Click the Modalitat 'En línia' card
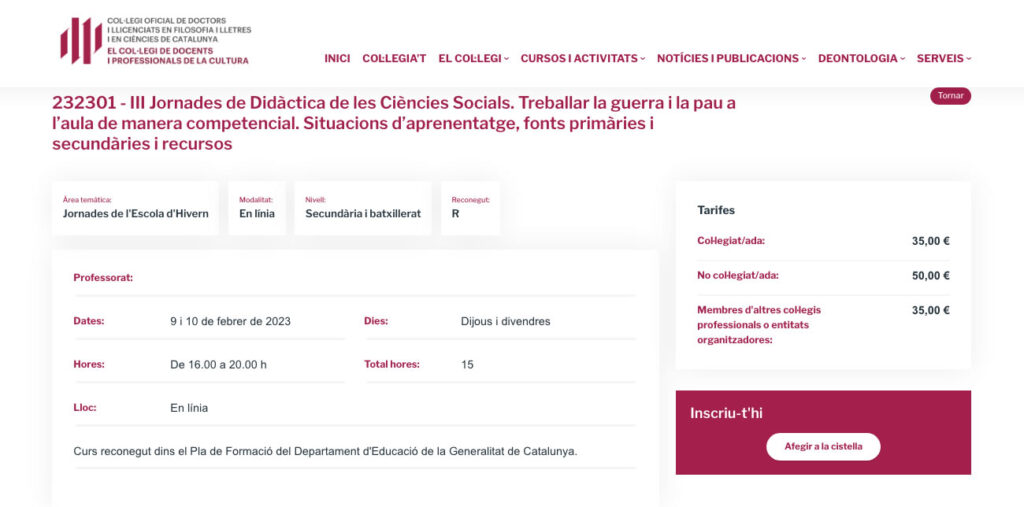Viewport: 1024px width, 507px height. click(x=257, y=208)
